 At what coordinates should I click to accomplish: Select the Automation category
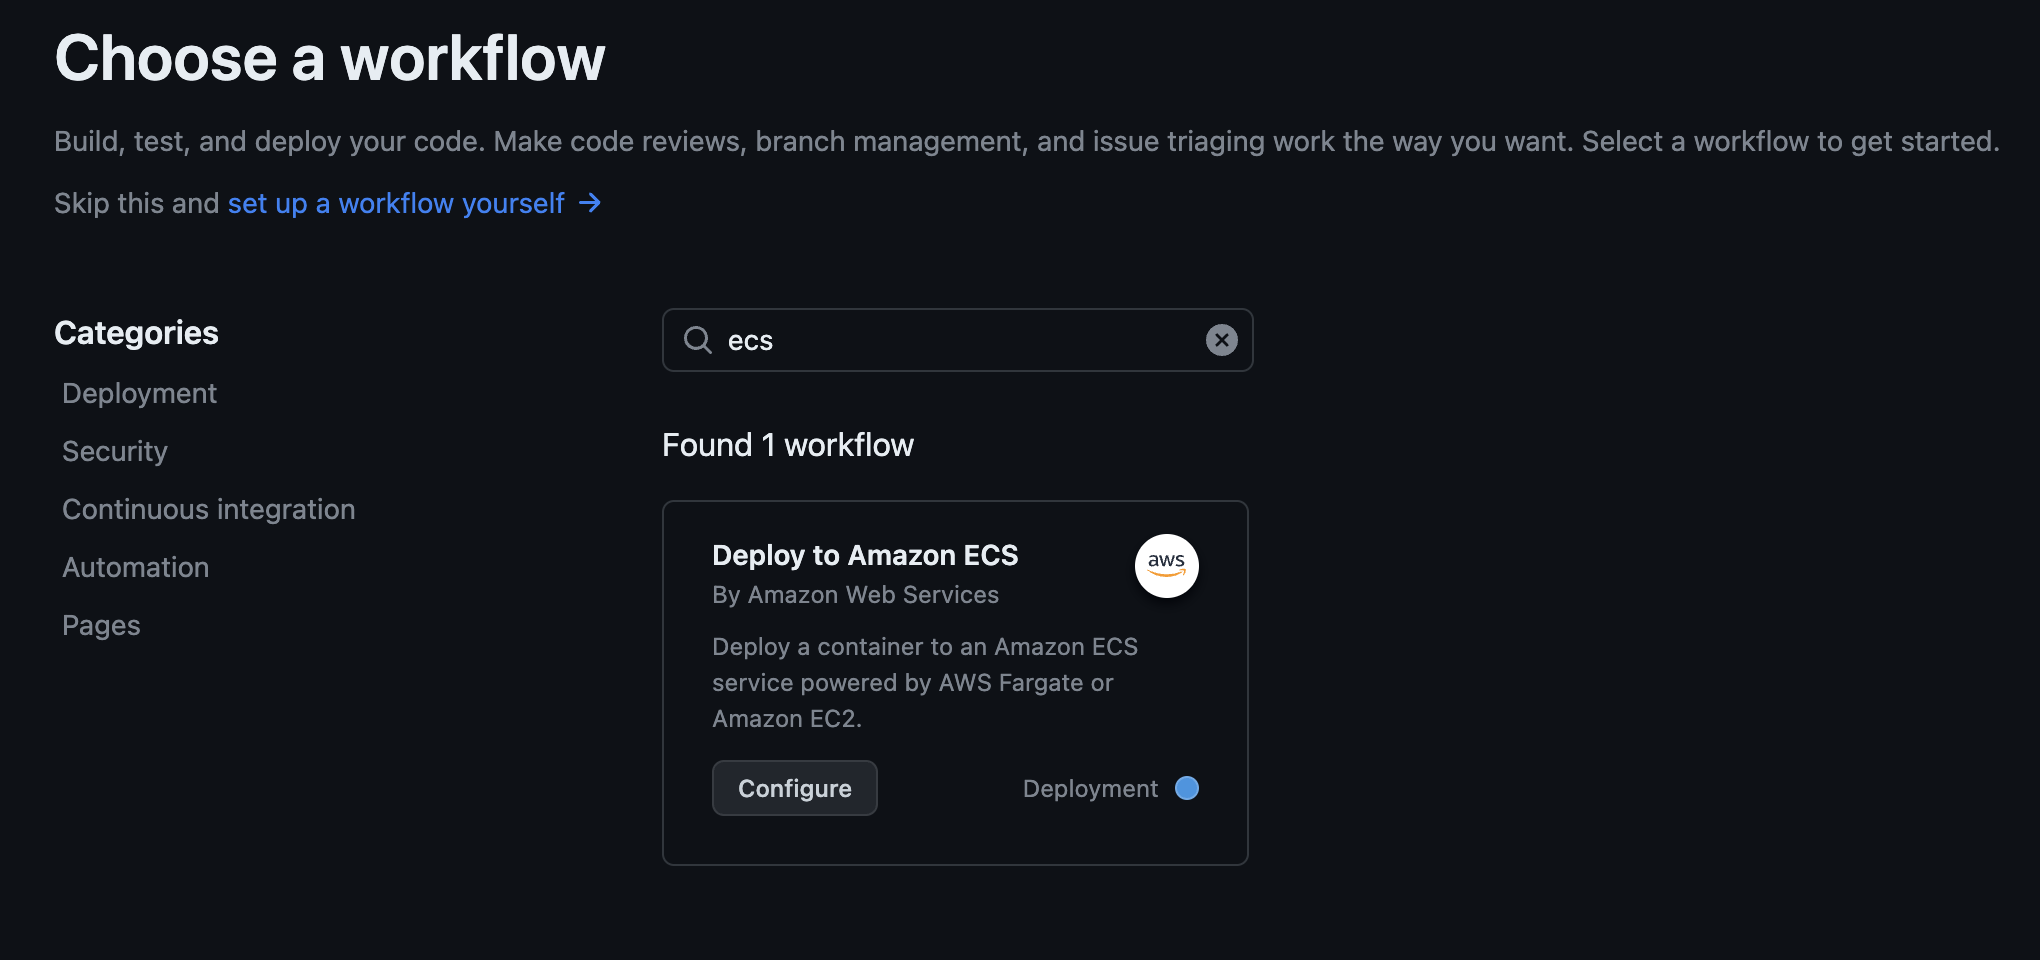pyautogui.click(x=135, y=567)
